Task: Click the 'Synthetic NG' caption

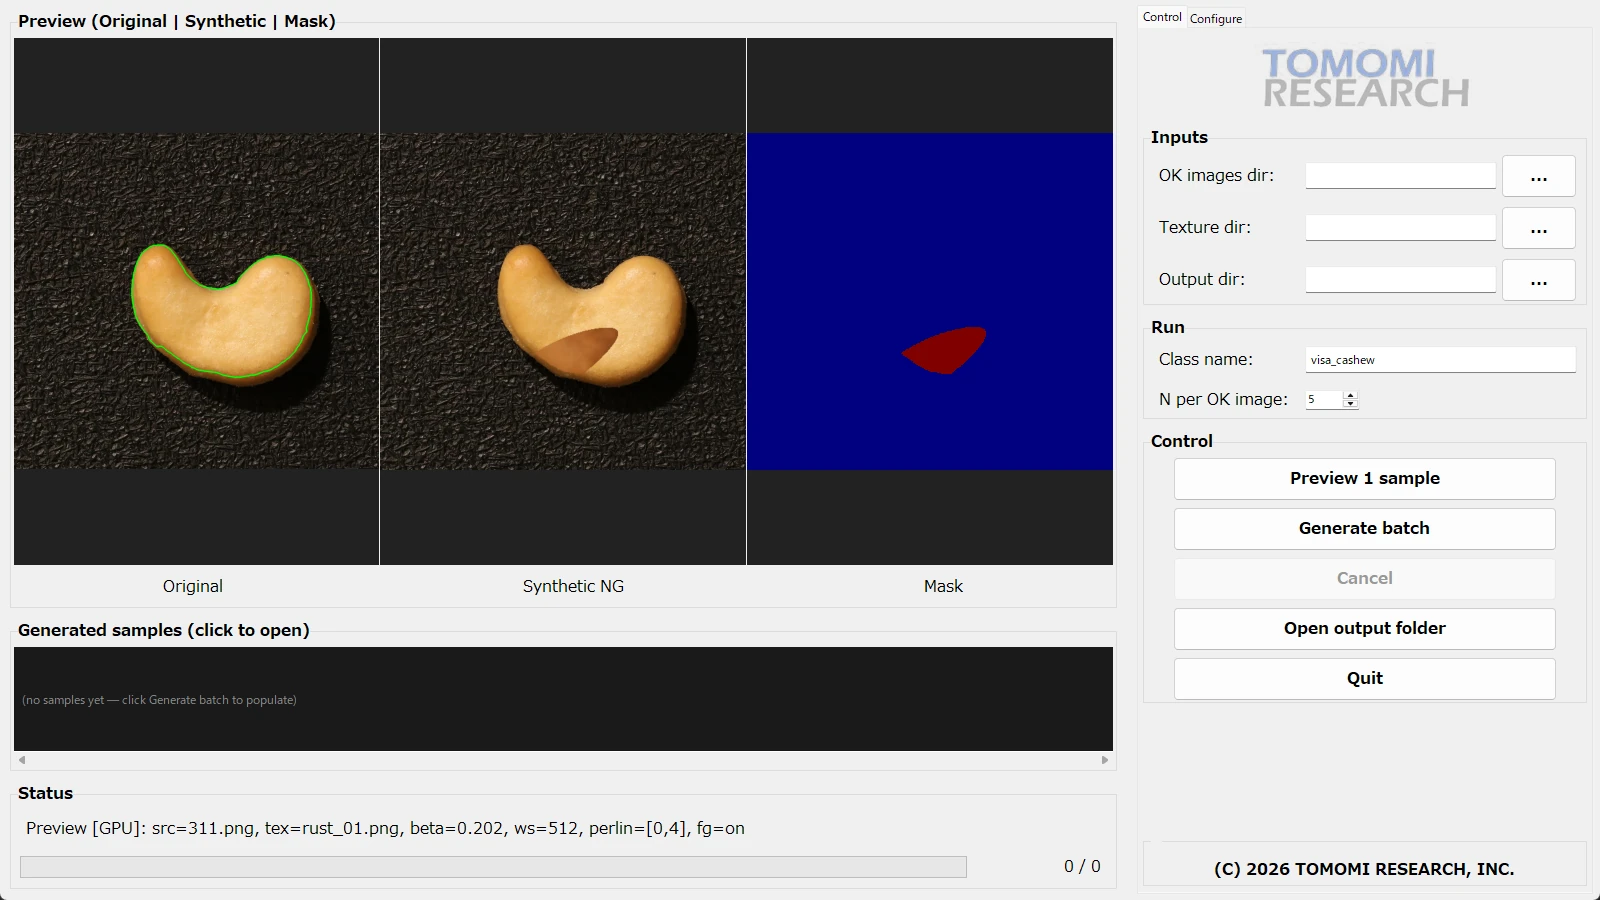Action: 573,586
